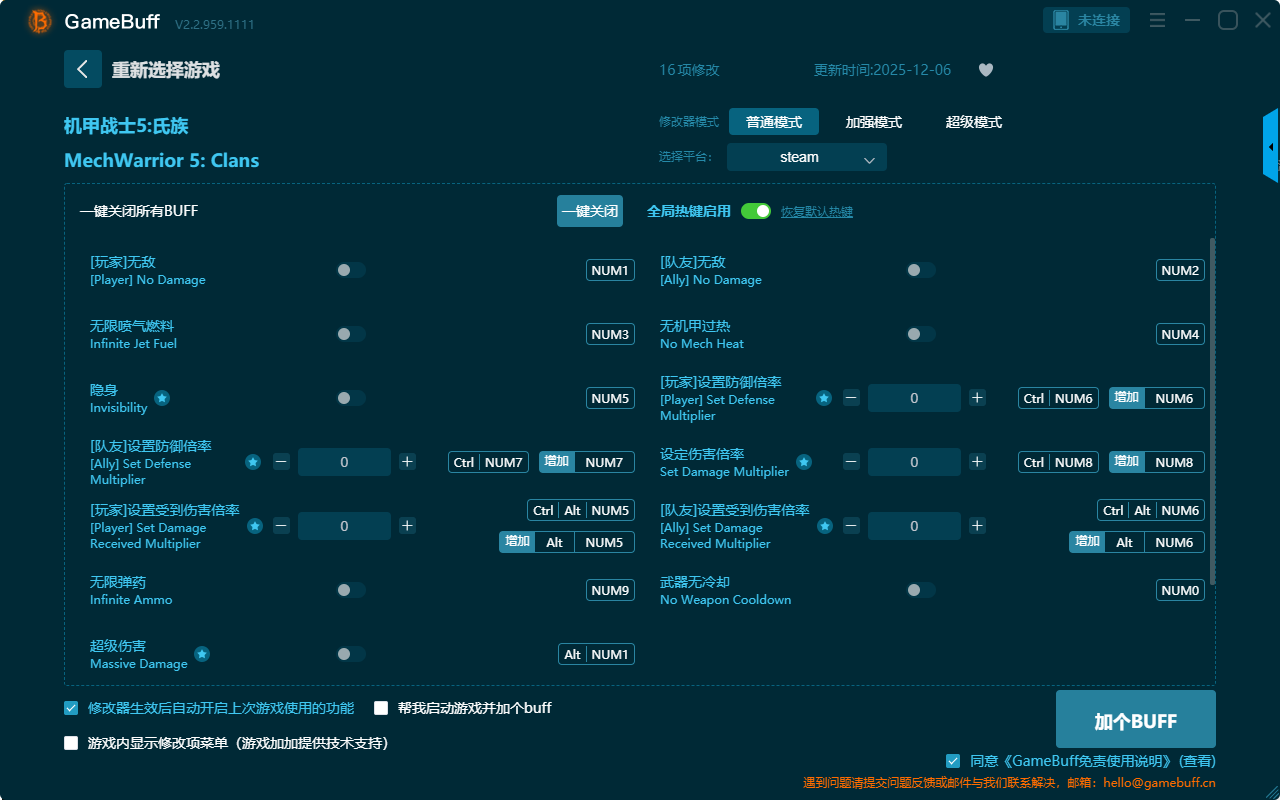Select 超级模式 super mode tab

pos(973,122)
